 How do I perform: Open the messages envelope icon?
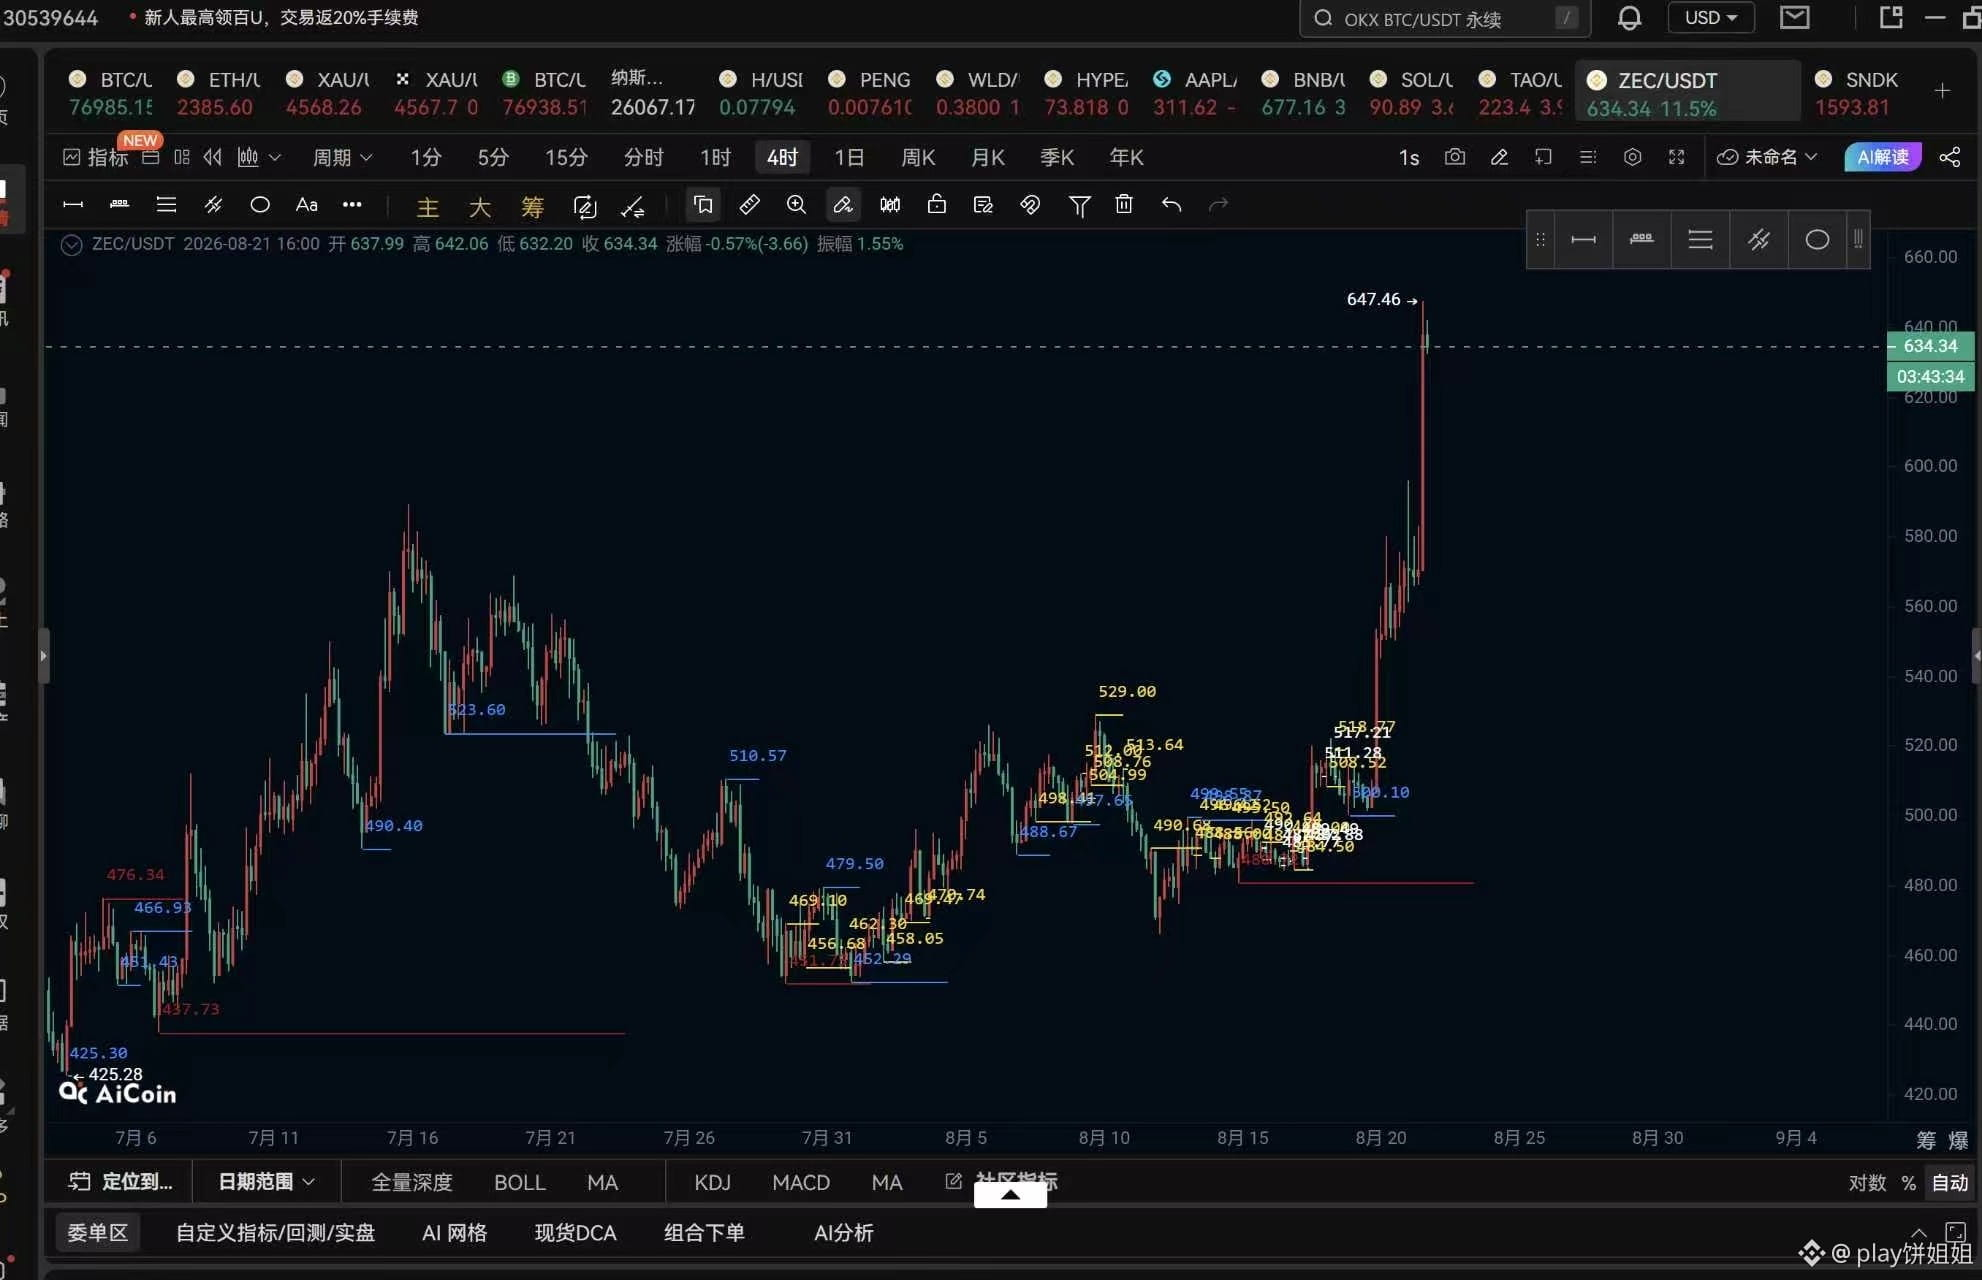[x=1795, y=17]
